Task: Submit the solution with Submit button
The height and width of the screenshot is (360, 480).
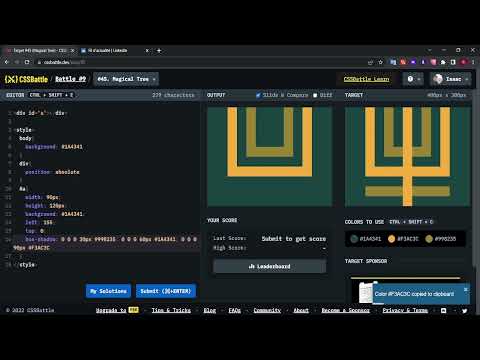Action: click(x=166, y=291)
